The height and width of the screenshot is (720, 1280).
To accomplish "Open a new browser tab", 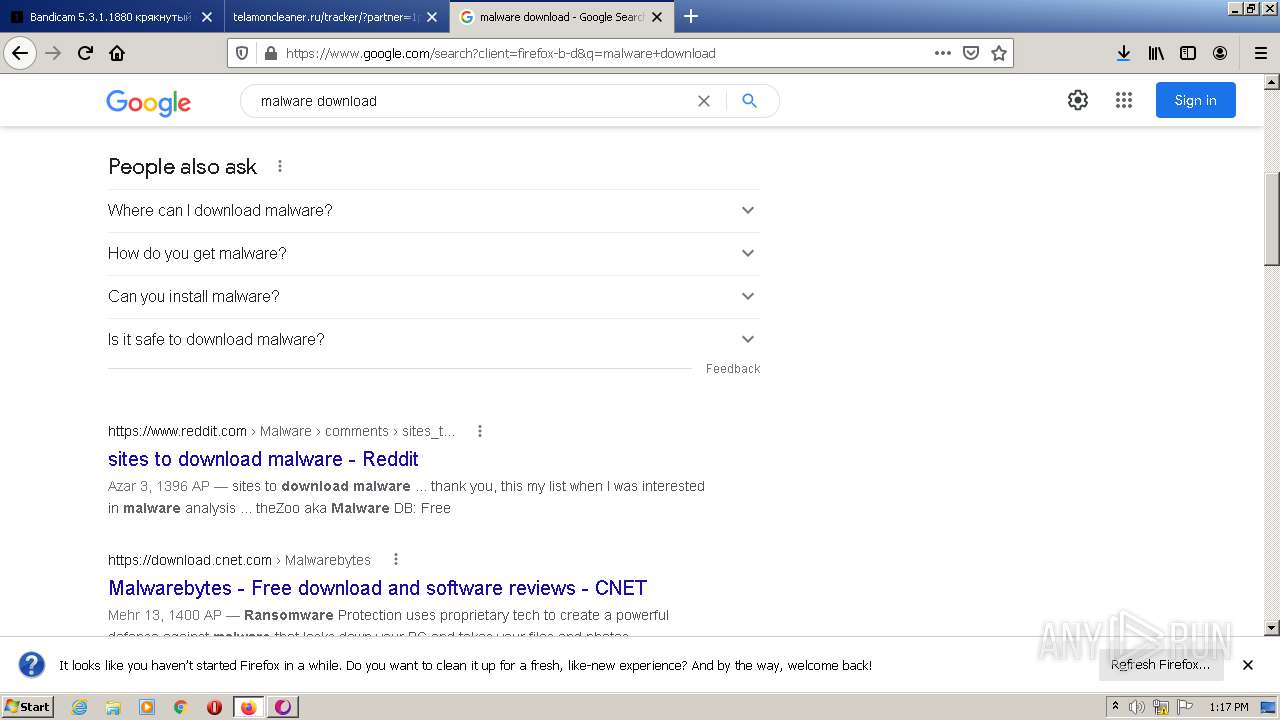I will point(691,16).
